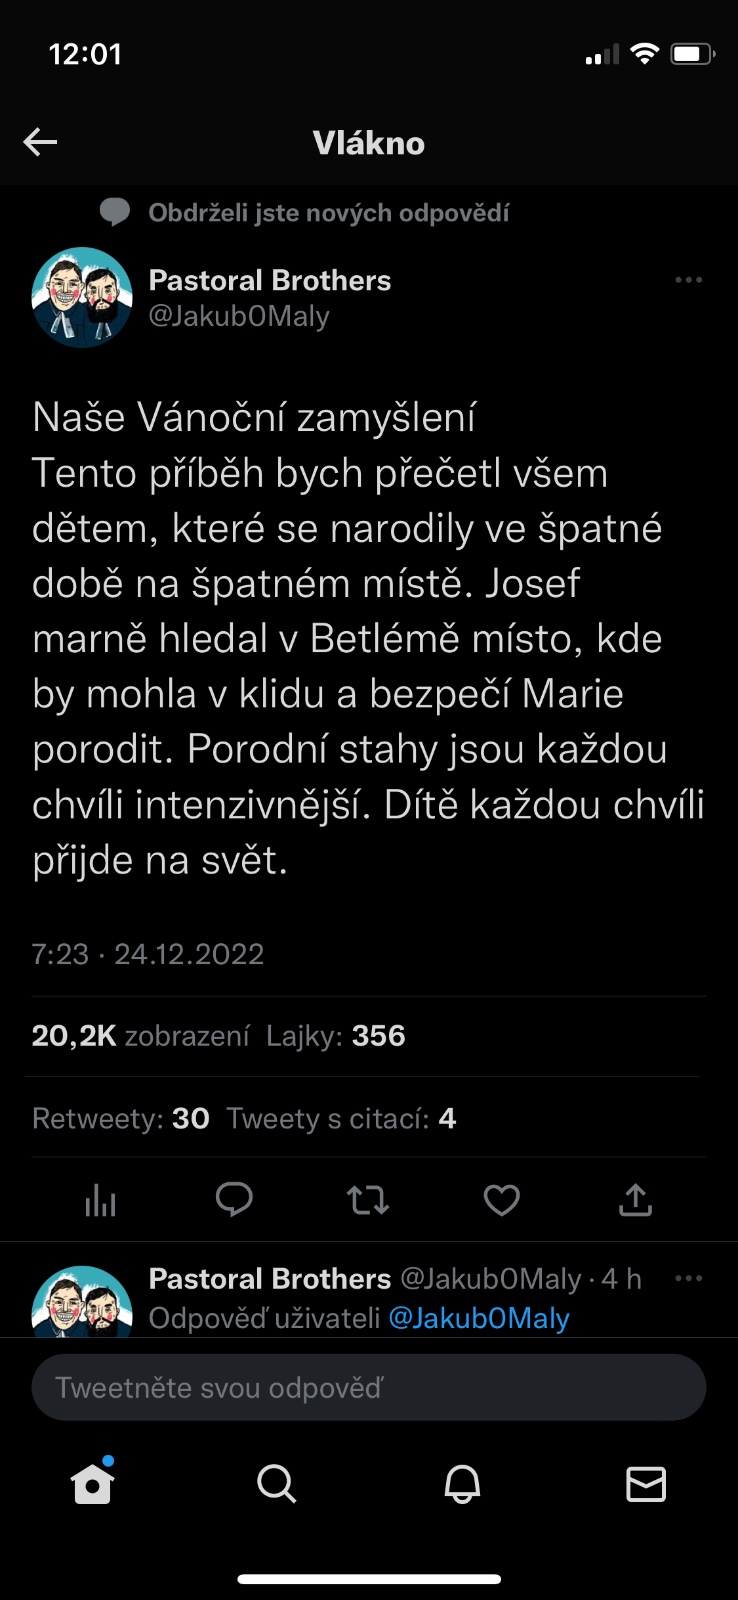Viewport: 738px width, 1600px height.
Task: Open the Messages envelope tab
Action: click(646, 1484)
